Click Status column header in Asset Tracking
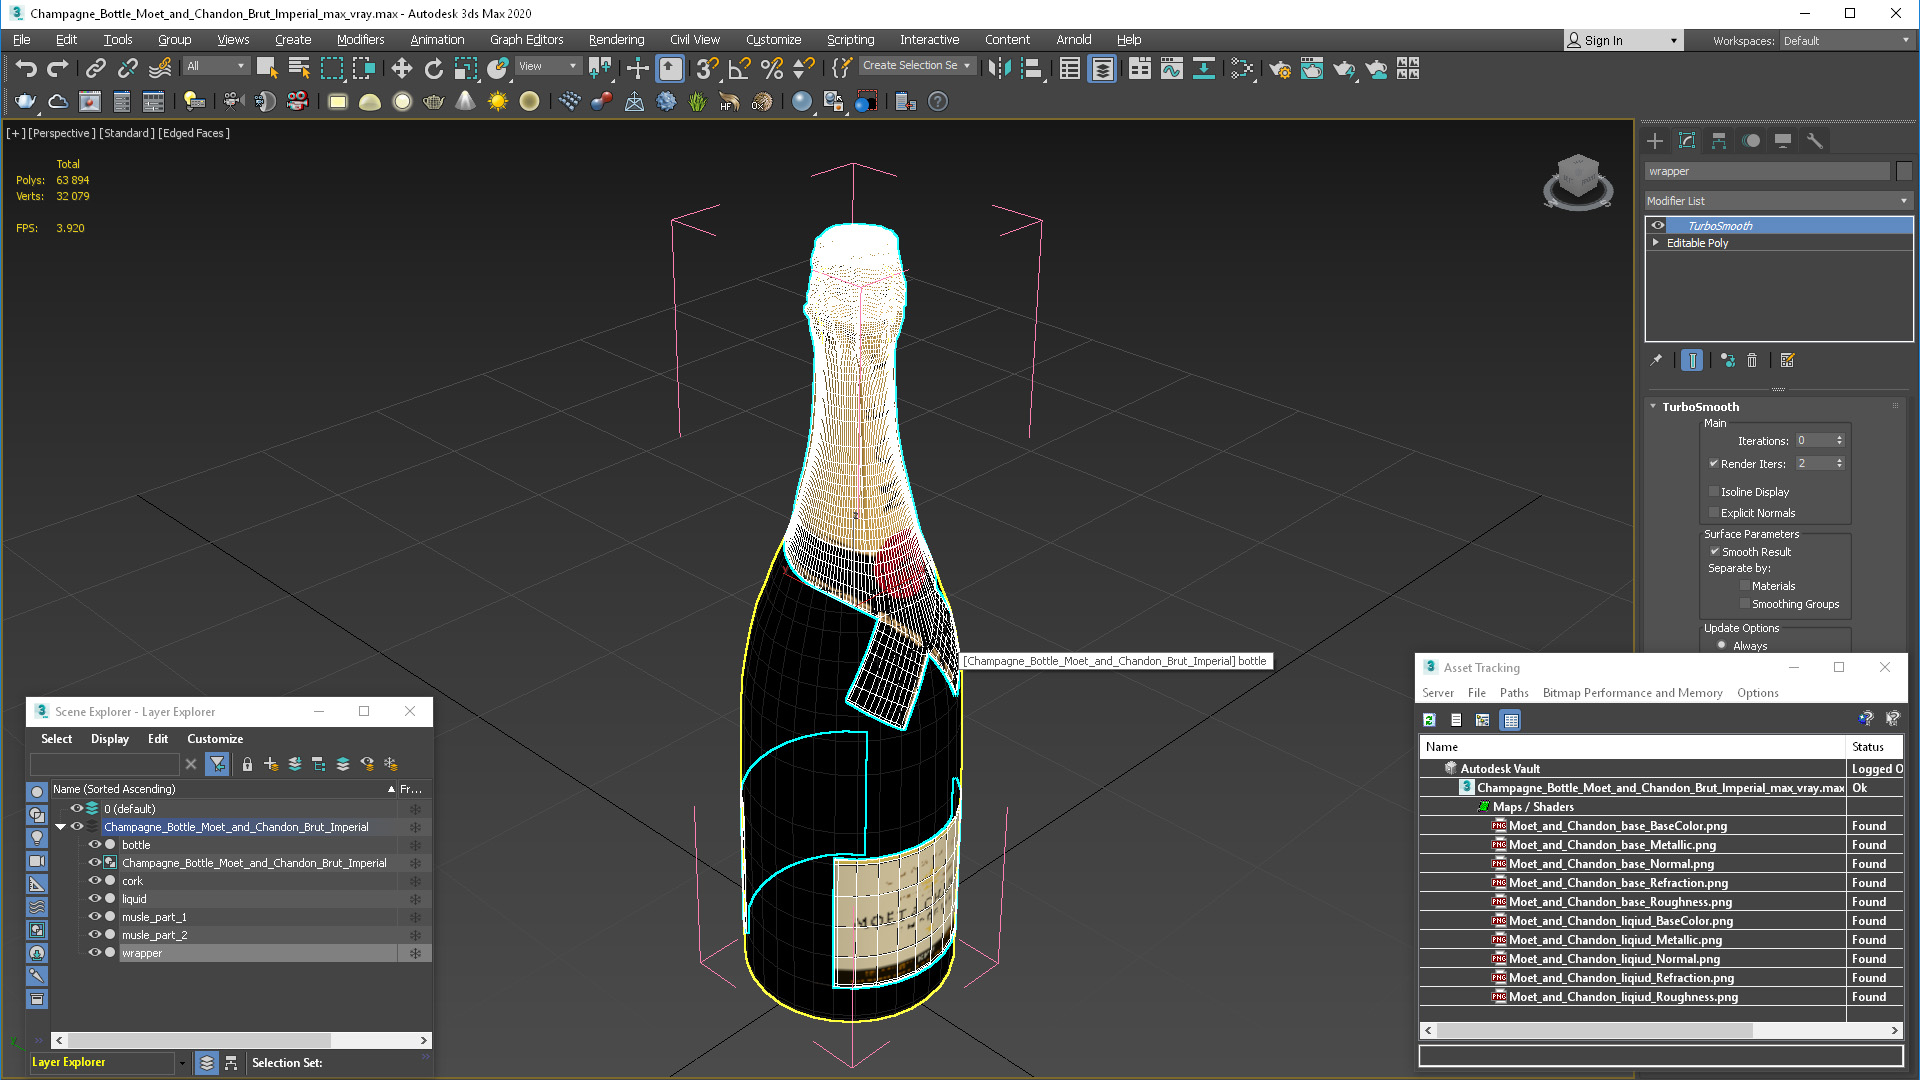The image size is (1920, 1080). (x=1874, y=747)
